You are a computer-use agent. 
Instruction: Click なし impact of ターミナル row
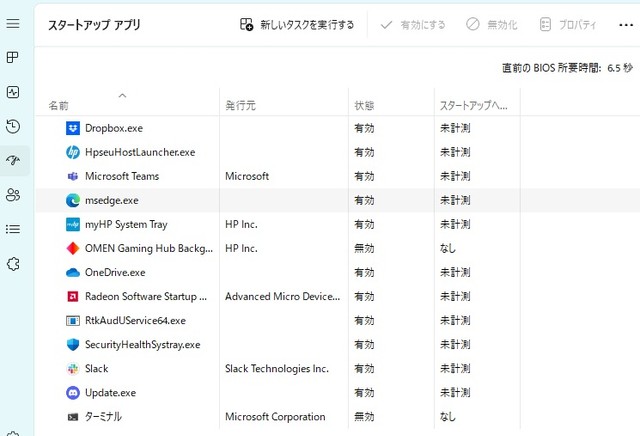pos(448,417)
